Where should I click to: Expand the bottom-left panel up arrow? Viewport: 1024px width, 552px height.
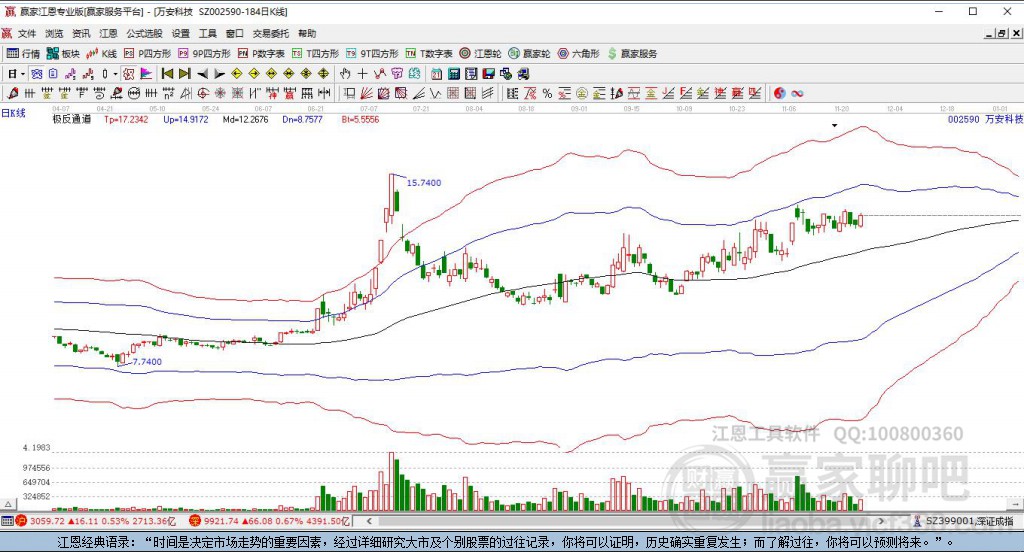(x=8, y=504)
